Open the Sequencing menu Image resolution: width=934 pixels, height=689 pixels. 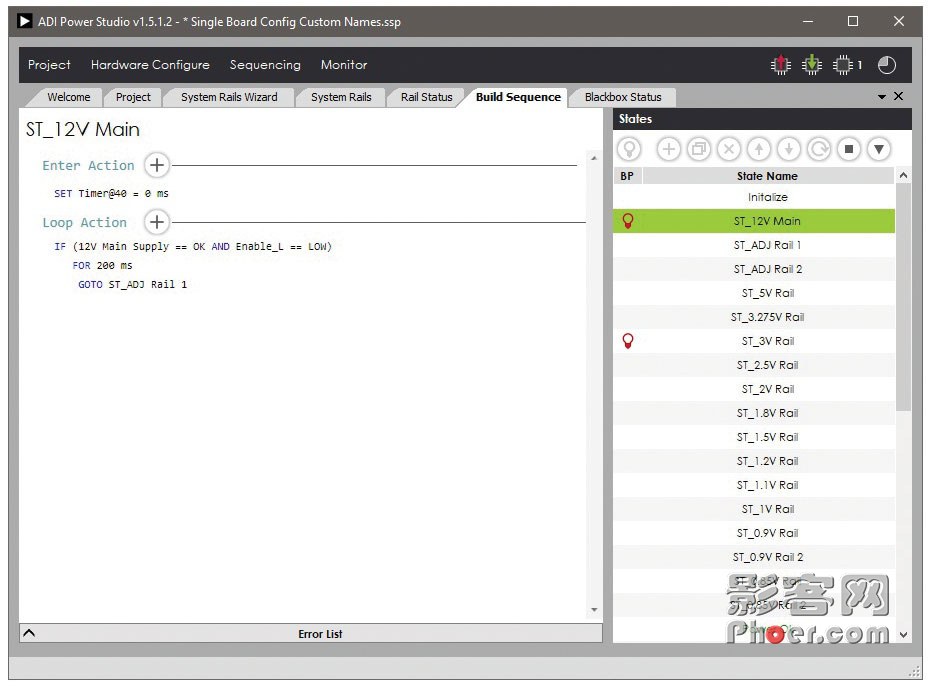coord(265,64)
